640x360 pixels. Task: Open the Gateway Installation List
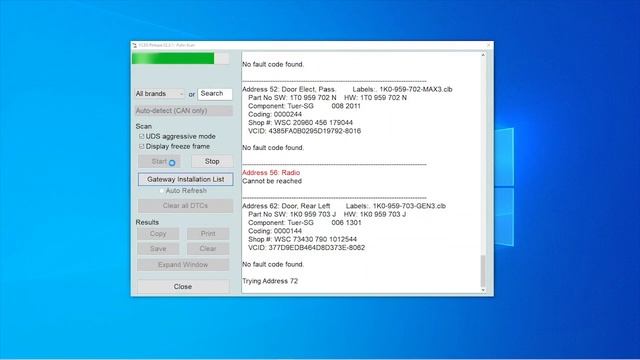185,179
